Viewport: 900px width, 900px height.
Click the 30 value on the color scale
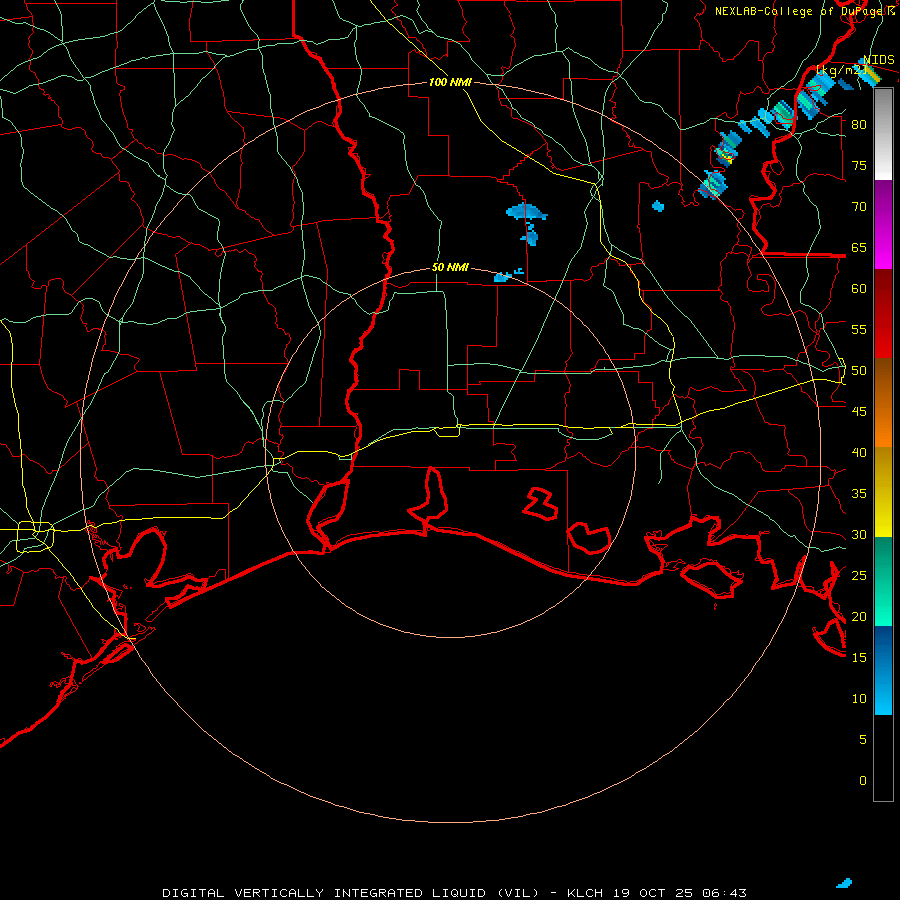[x=859, y=534]
